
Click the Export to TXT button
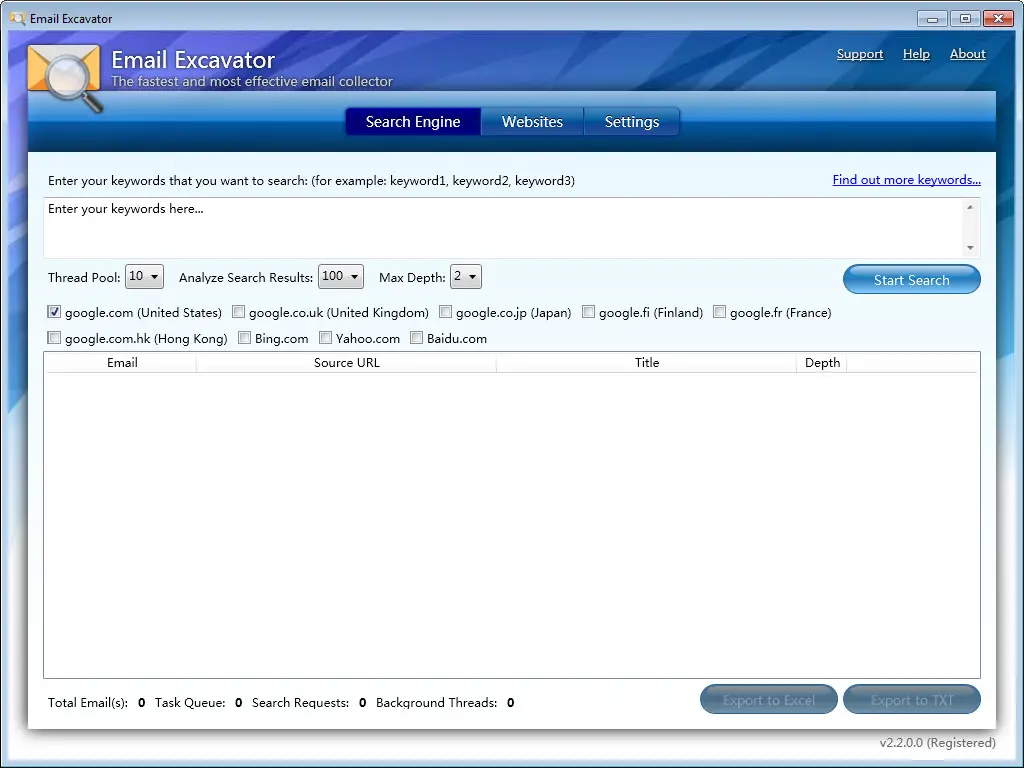click(x=912, y=700)
